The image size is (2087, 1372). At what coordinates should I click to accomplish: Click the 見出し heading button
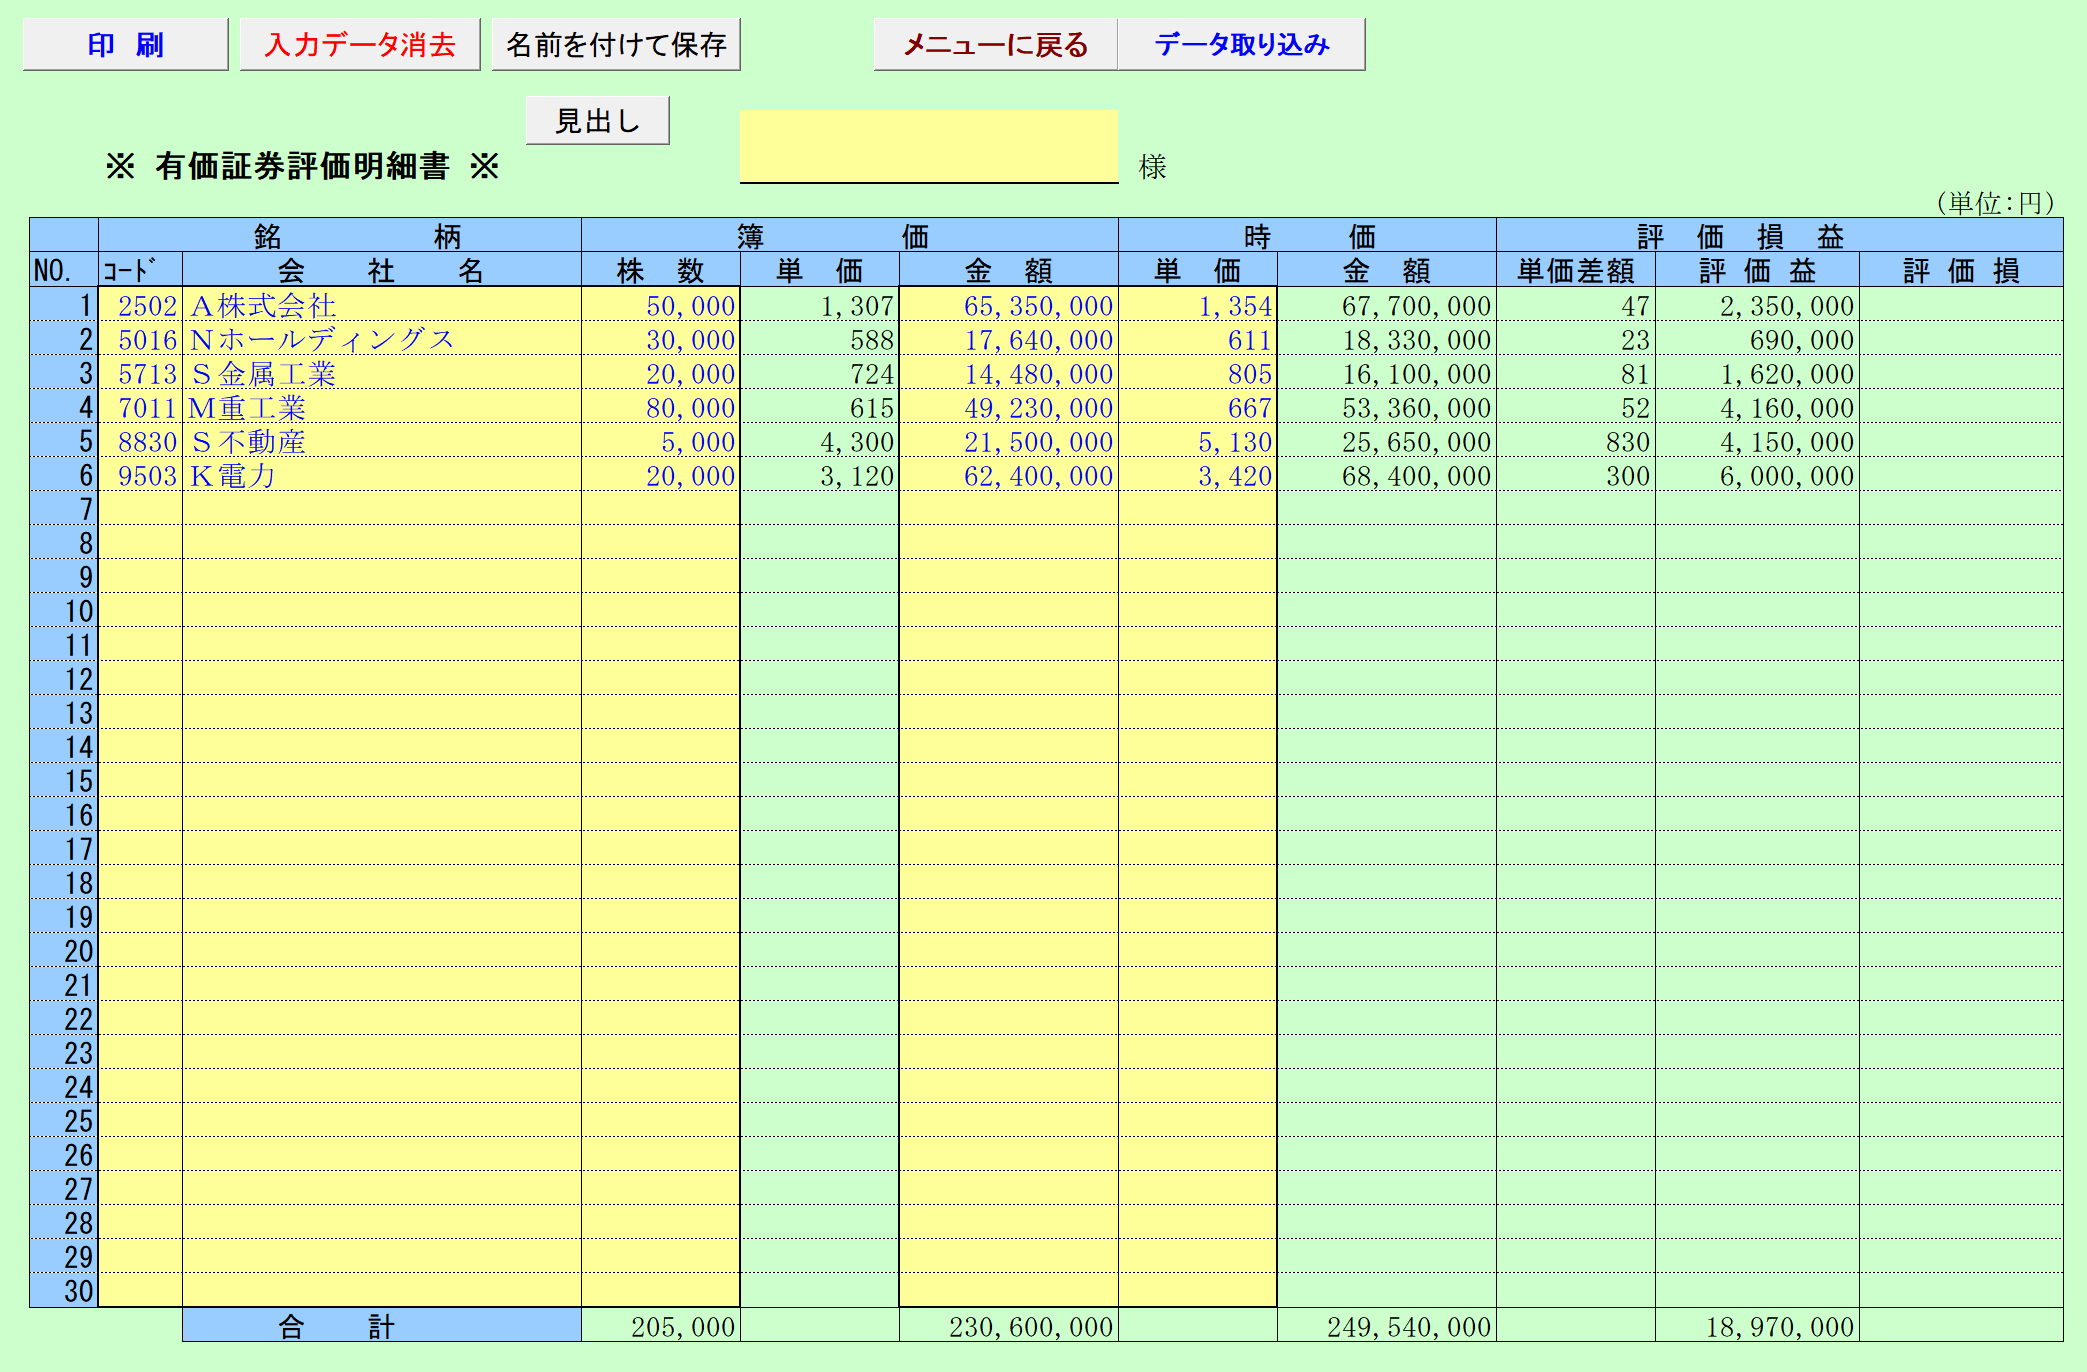597,121
